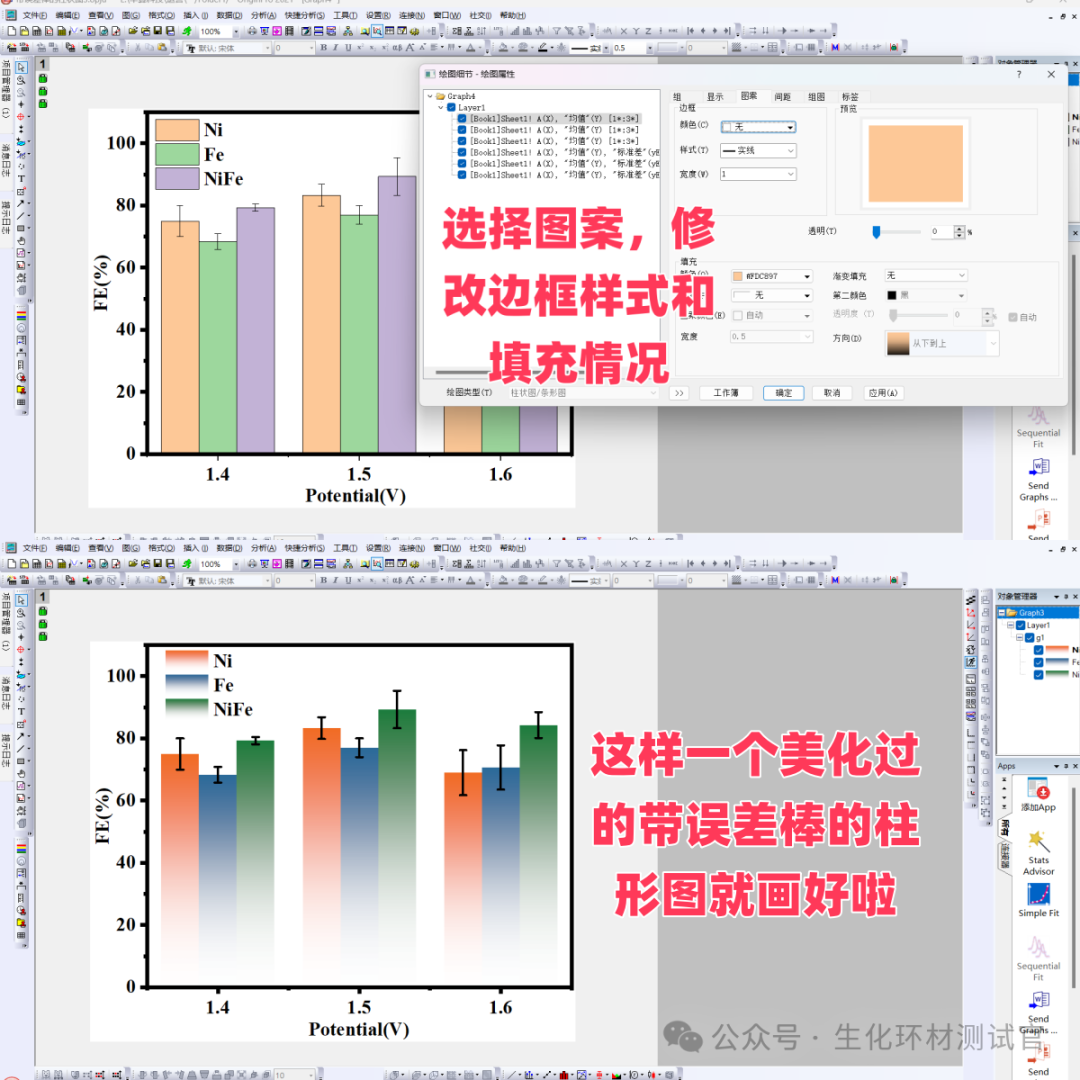Open 文件 menu in upper window
The image size is (1080, 1080).
[34, 15]
